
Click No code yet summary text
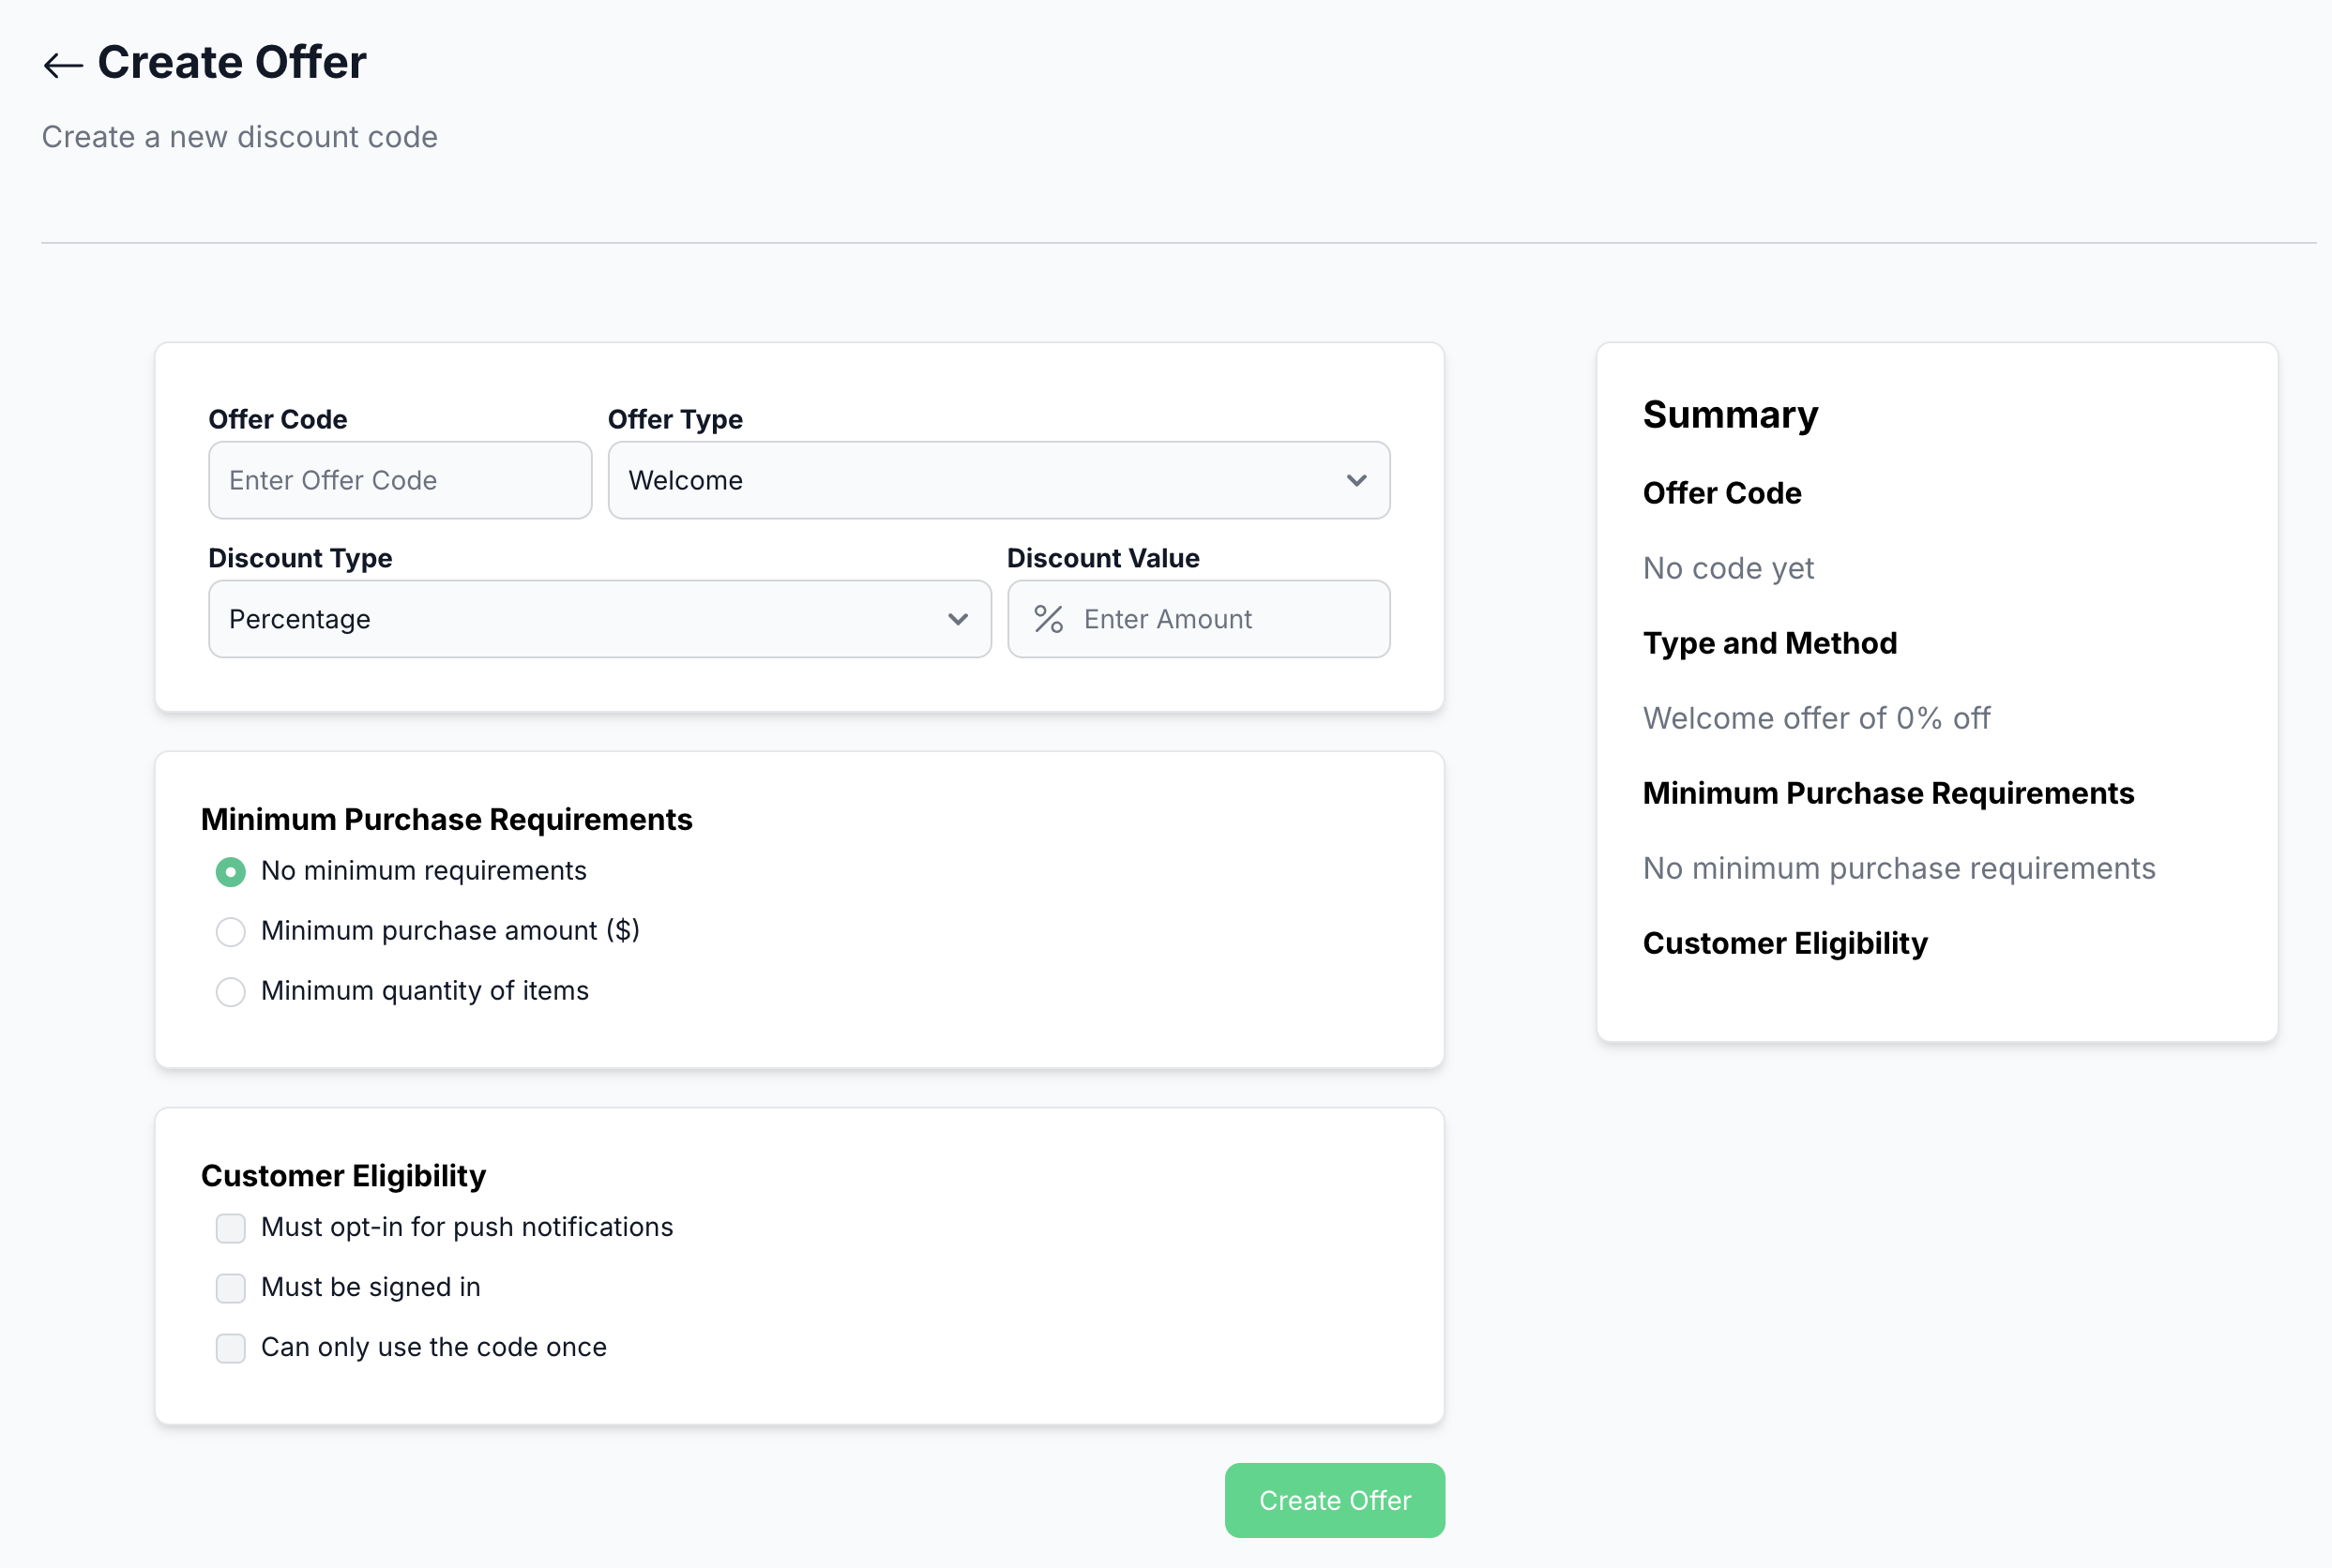click(1728, 568)
